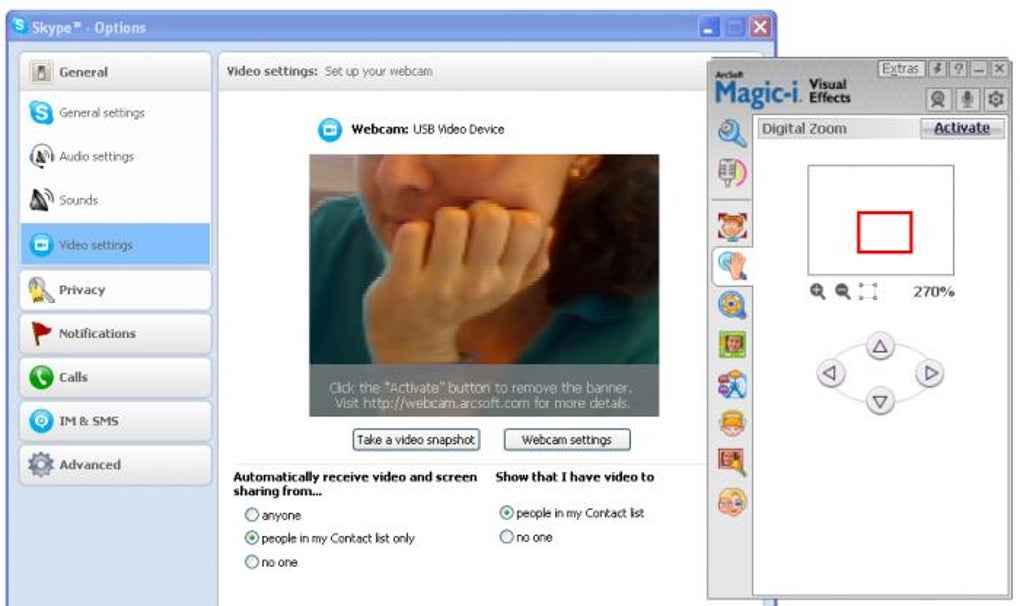Close the Skype Options window
The height and width of the screenshot is (606, 1020).
(760, 27)
